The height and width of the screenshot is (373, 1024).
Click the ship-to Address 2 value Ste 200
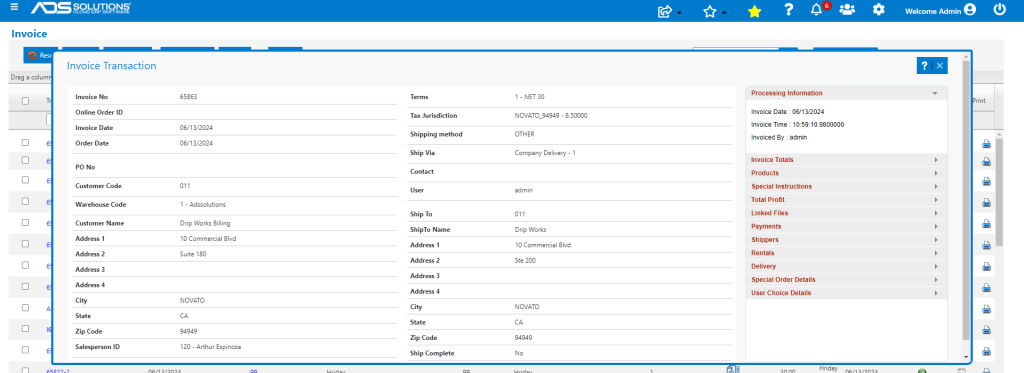pos(526,261)
